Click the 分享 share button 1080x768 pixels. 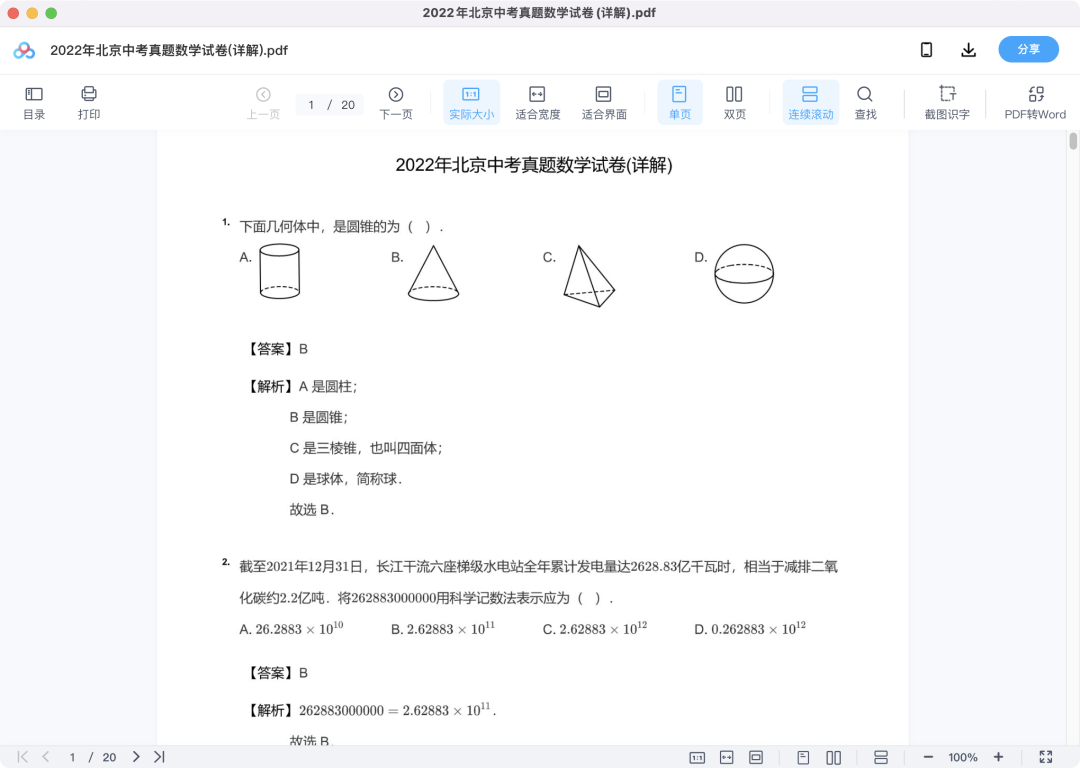tap(1028, 50)
